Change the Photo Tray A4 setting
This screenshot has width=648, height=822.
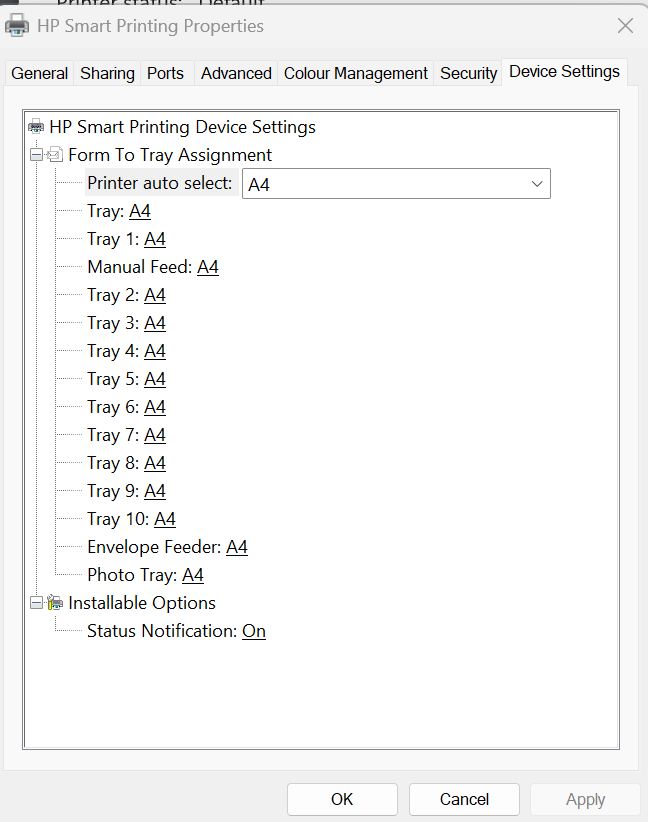[192, 575]
